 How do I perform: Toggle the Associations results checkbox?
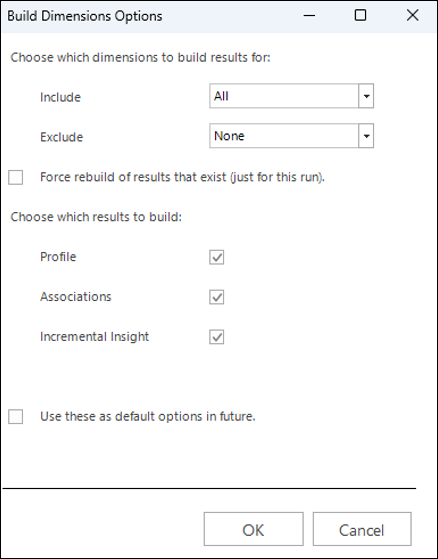coord(217,297)
